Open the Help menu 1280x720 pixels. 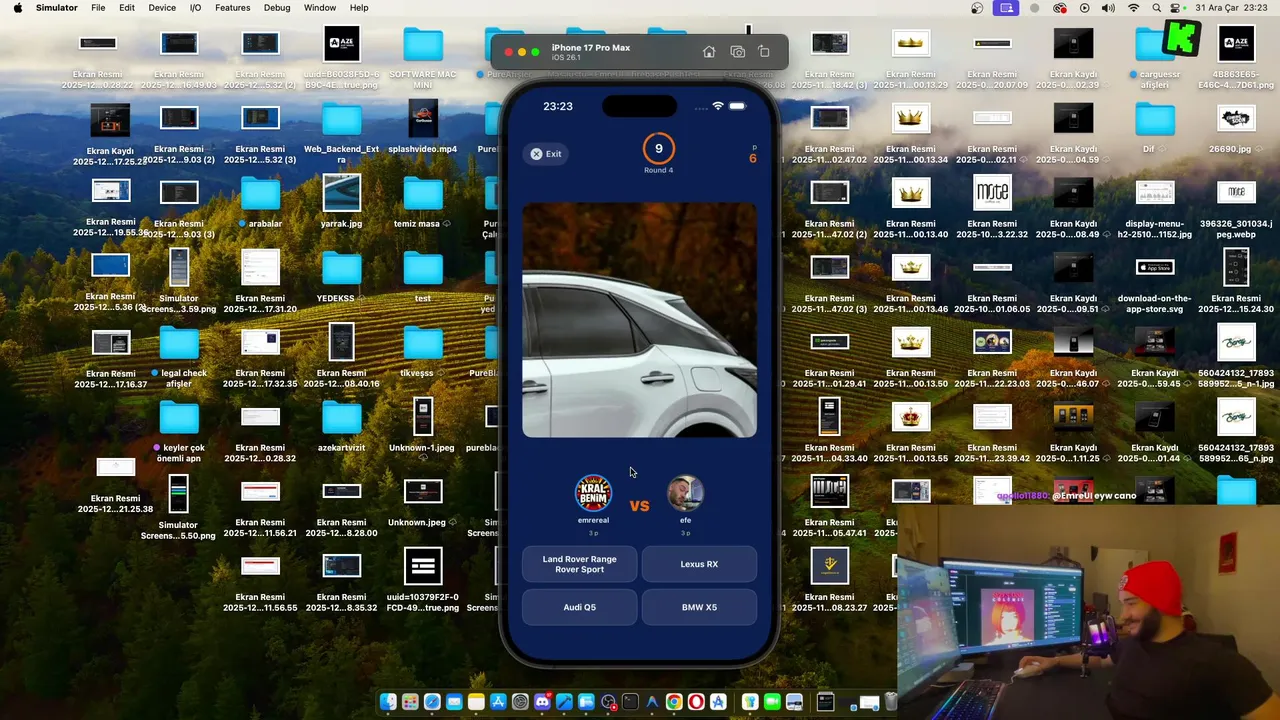(359, 8)
